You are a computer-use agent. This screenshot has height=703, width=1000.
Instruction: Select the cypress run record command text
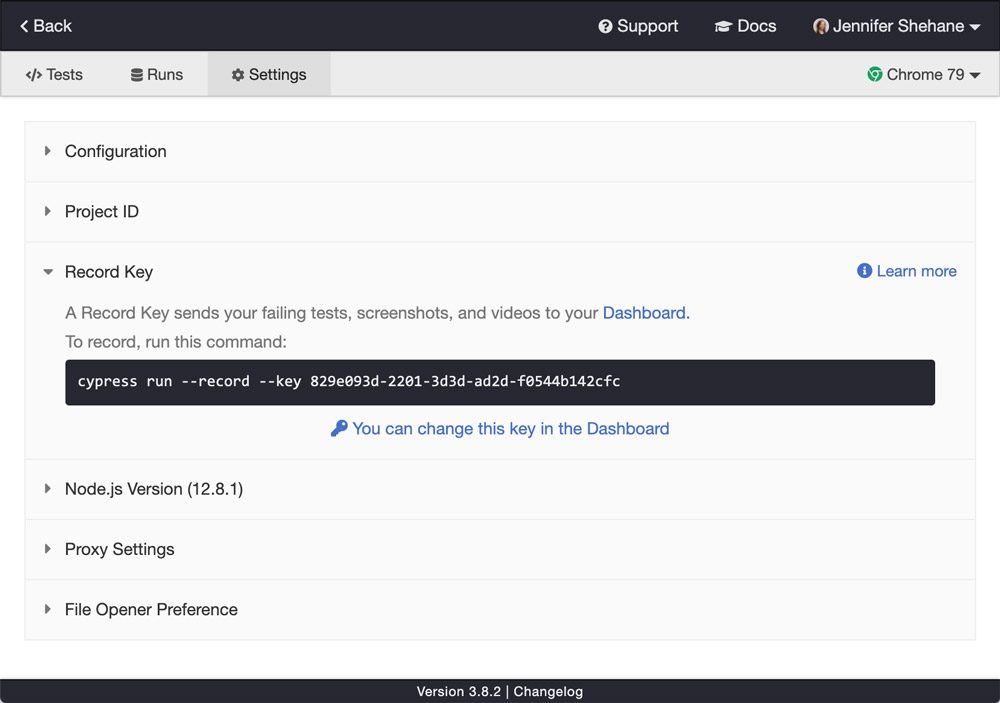point(349,381)
